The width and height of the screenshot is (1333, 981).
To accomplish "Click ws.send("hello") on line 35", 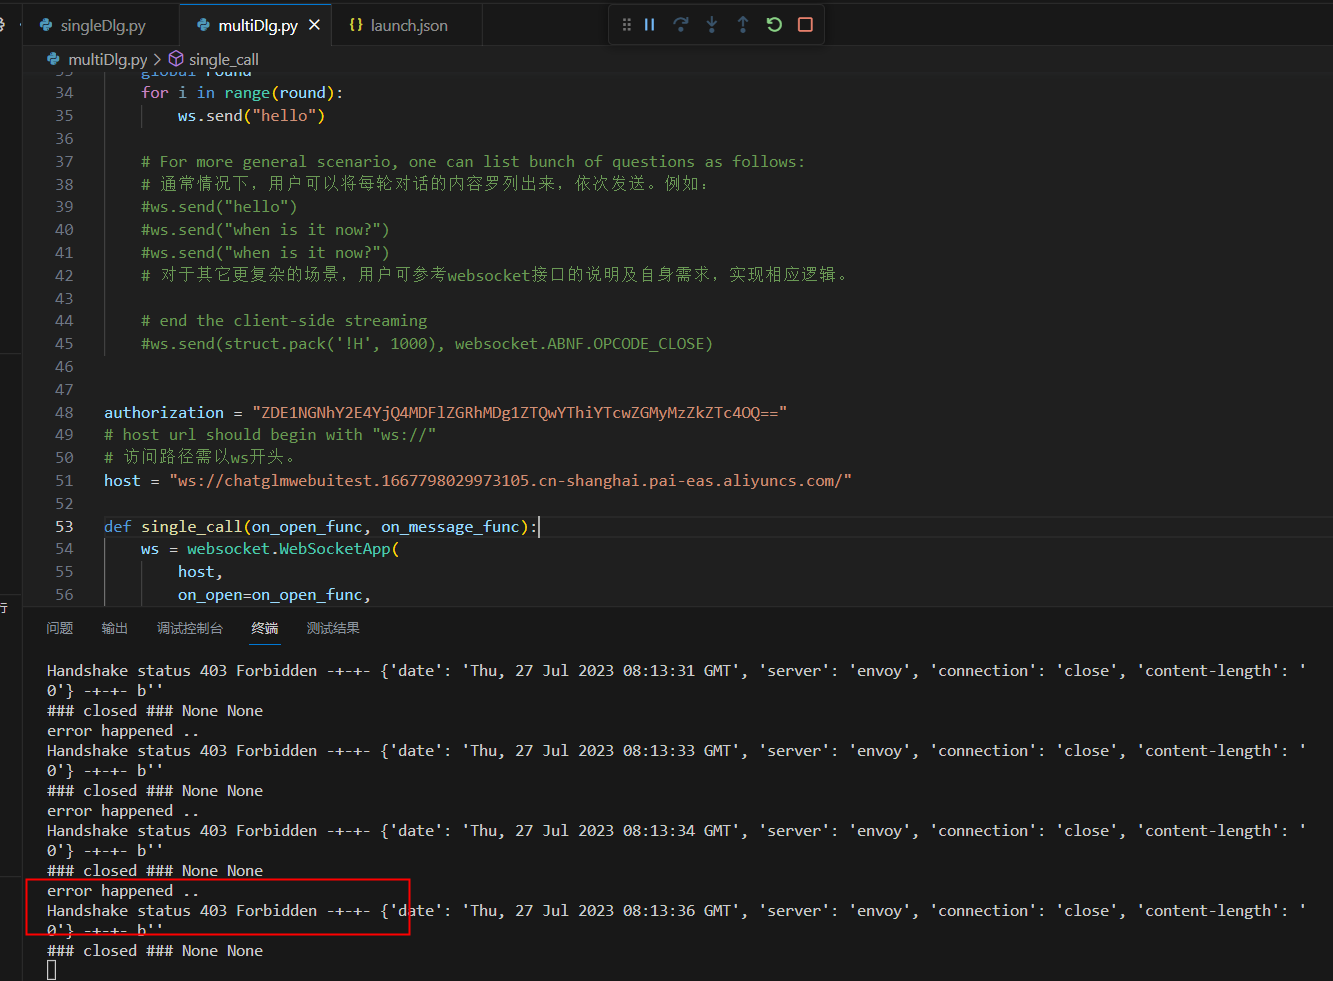I will [251, 116].
